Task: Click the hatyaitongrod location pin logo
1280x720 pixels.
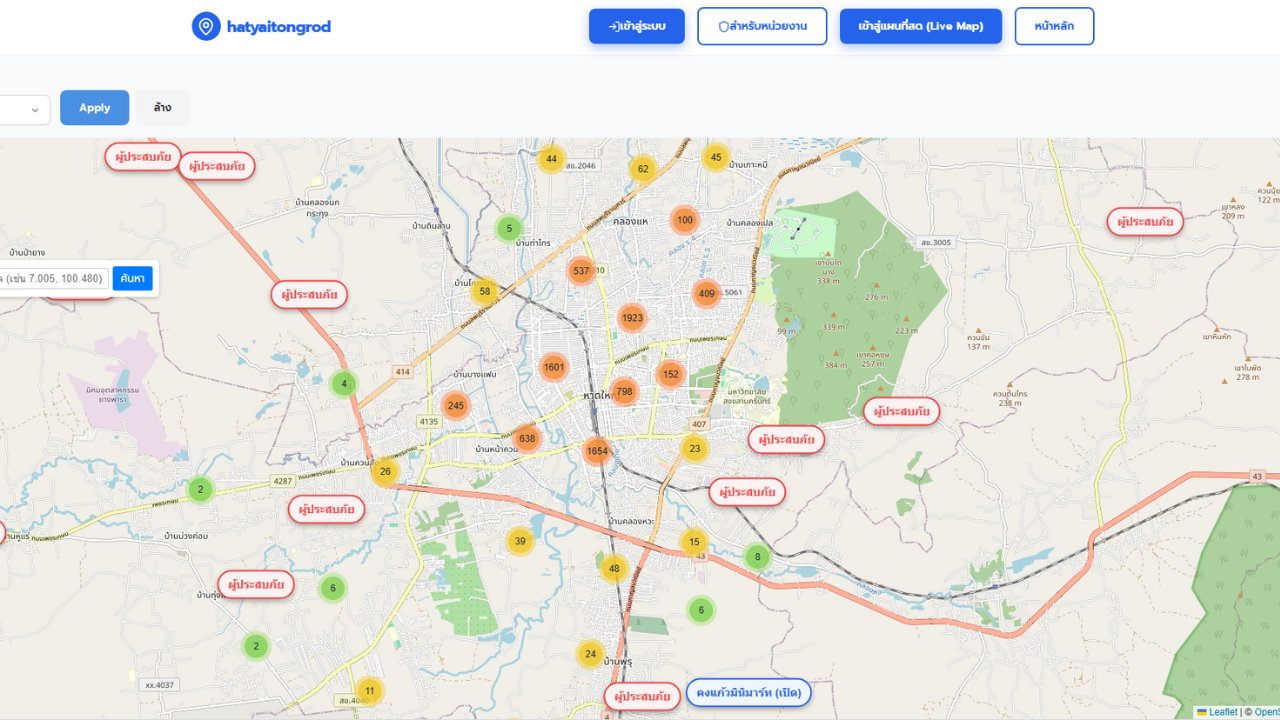Action: [206, 26]
